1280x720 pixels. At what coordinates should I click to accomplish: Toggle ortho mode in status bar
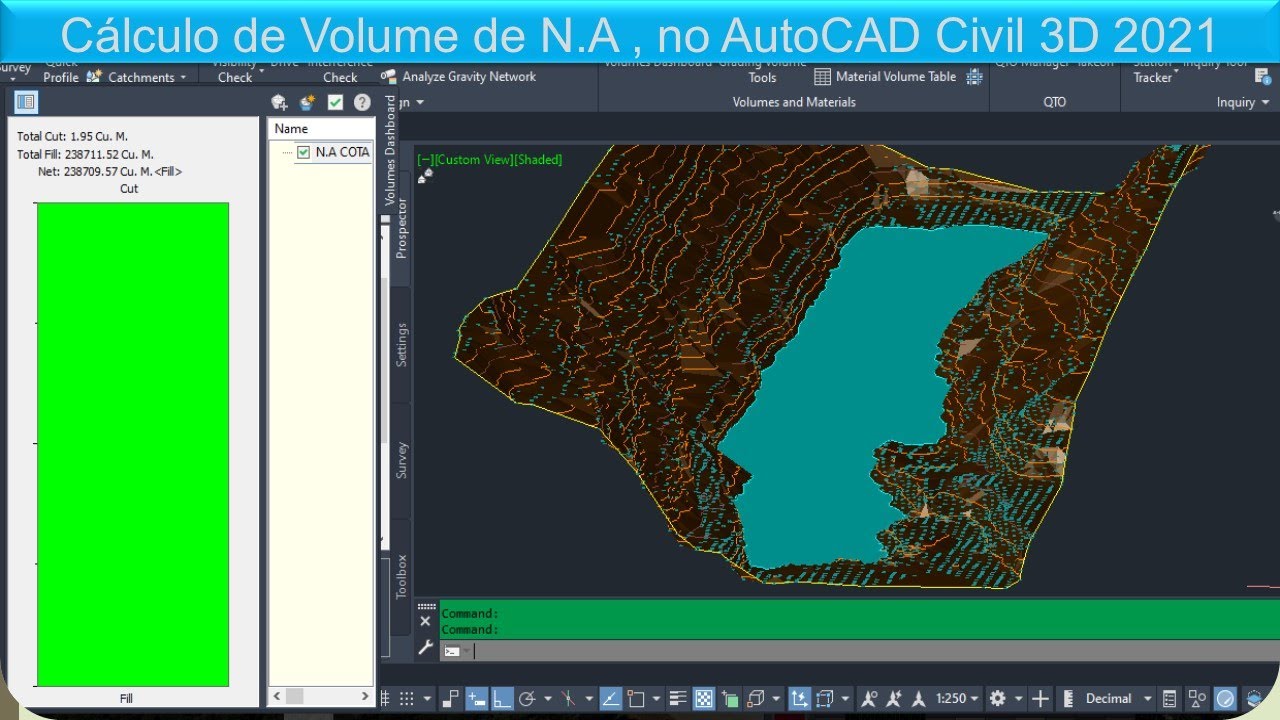(x=502, y=698)
